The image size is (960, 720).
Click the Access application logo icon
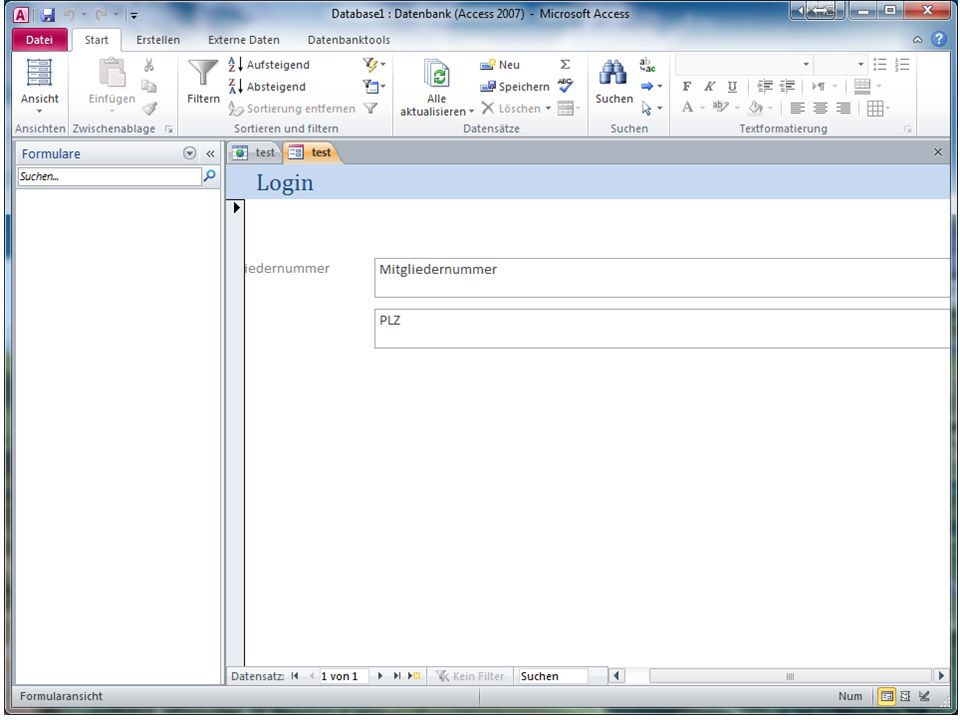20,15
